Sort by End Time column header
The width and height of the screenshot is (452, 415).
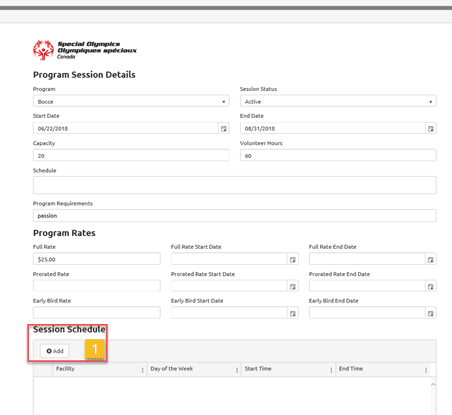click(351, 369)
